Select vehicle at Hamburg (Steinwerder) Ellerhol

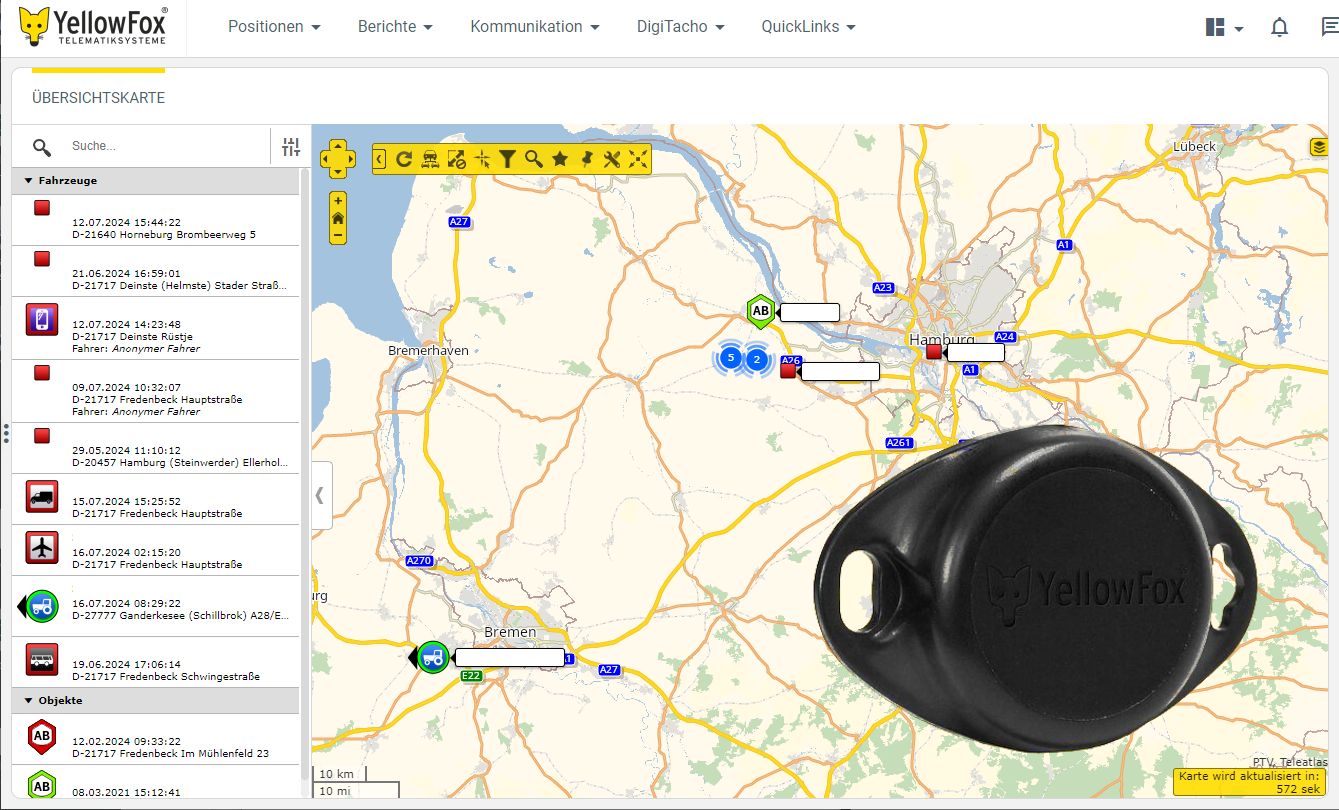[155, 448]
